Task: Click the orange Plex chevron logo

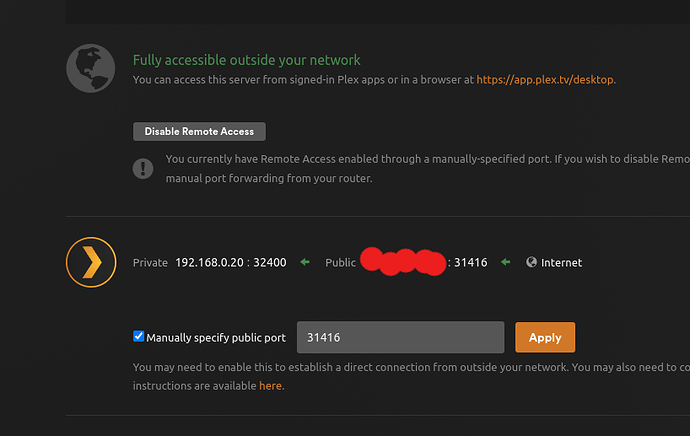Action: click(x=91, y=262)
